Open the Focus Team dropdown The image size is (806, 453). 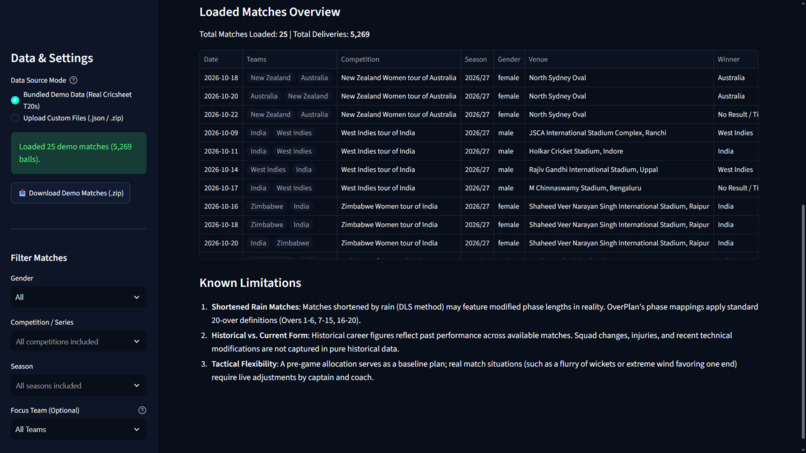[78, 429]
